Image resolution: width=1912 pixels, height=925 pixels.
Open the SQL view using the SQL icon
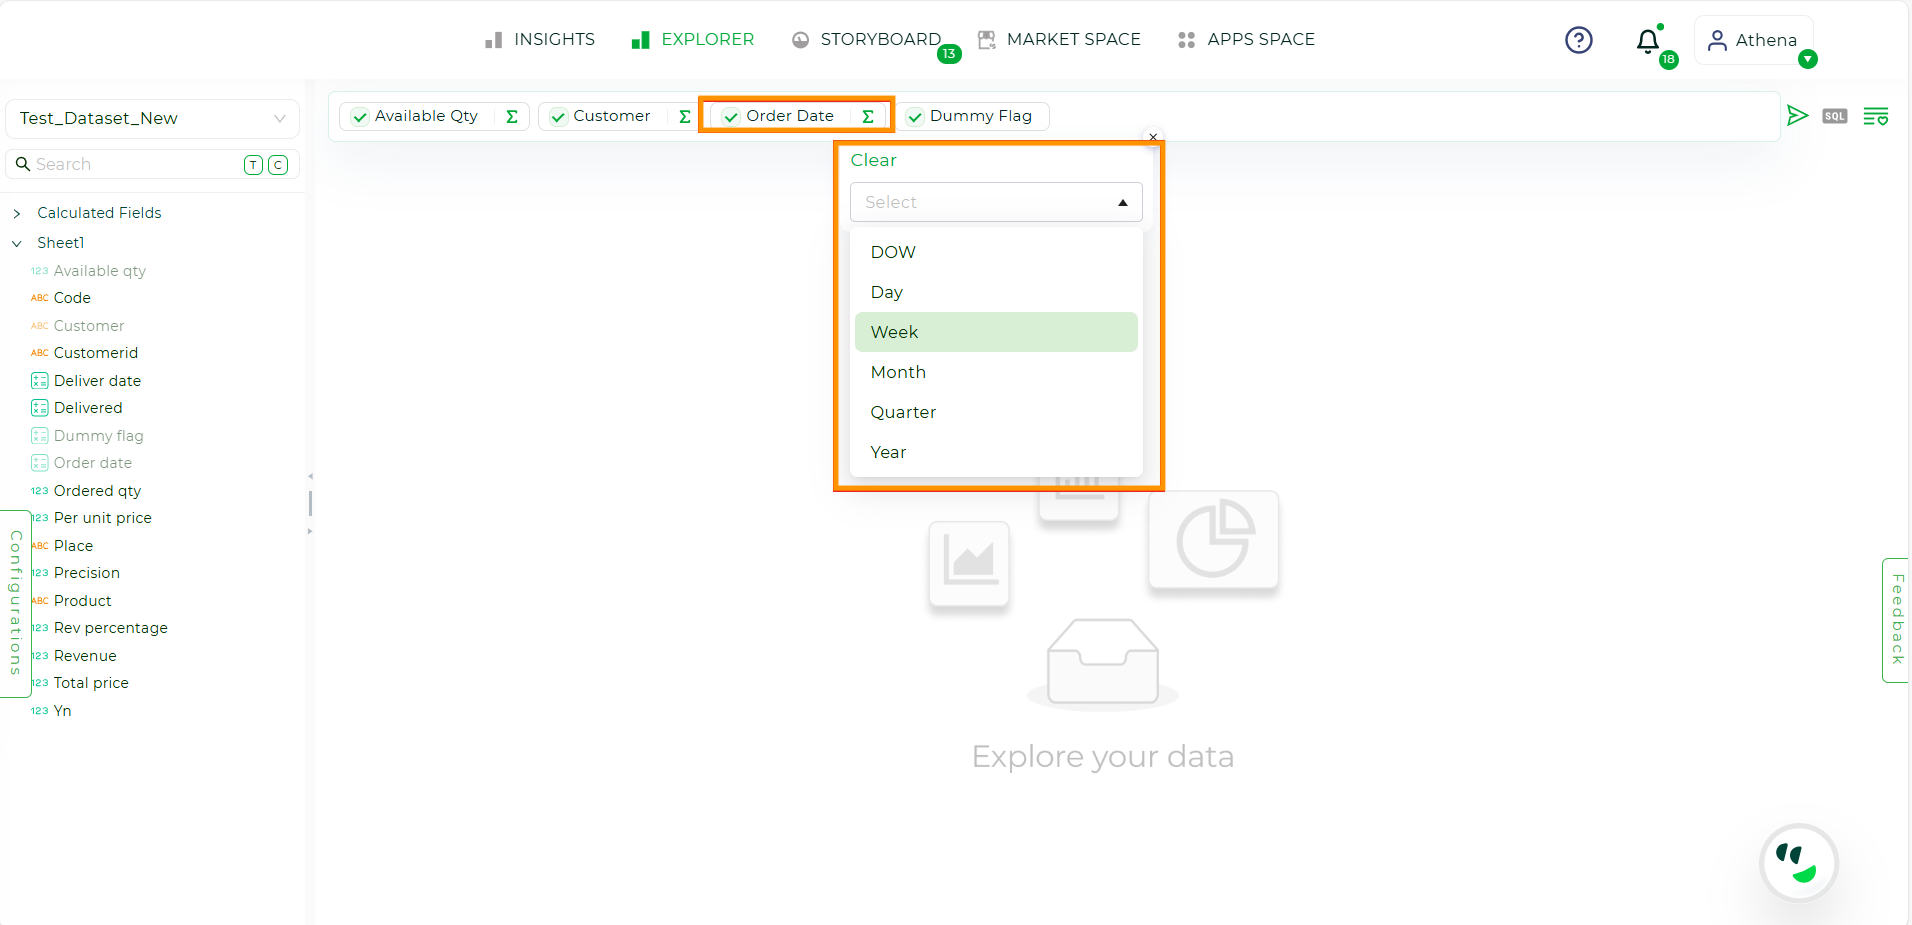[x=1835, y=115]
